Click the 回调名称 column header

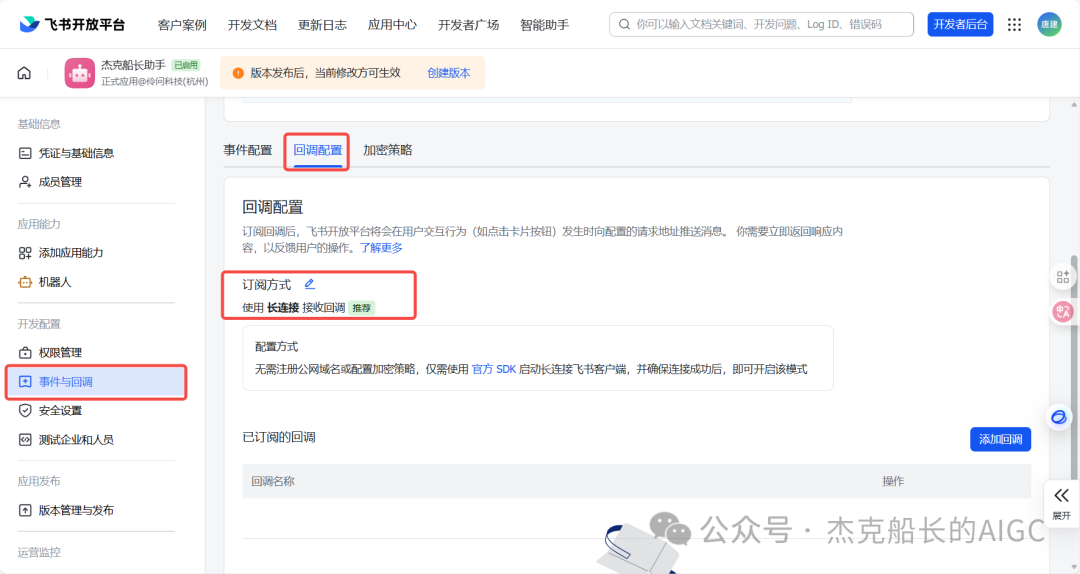click(273, 482)
